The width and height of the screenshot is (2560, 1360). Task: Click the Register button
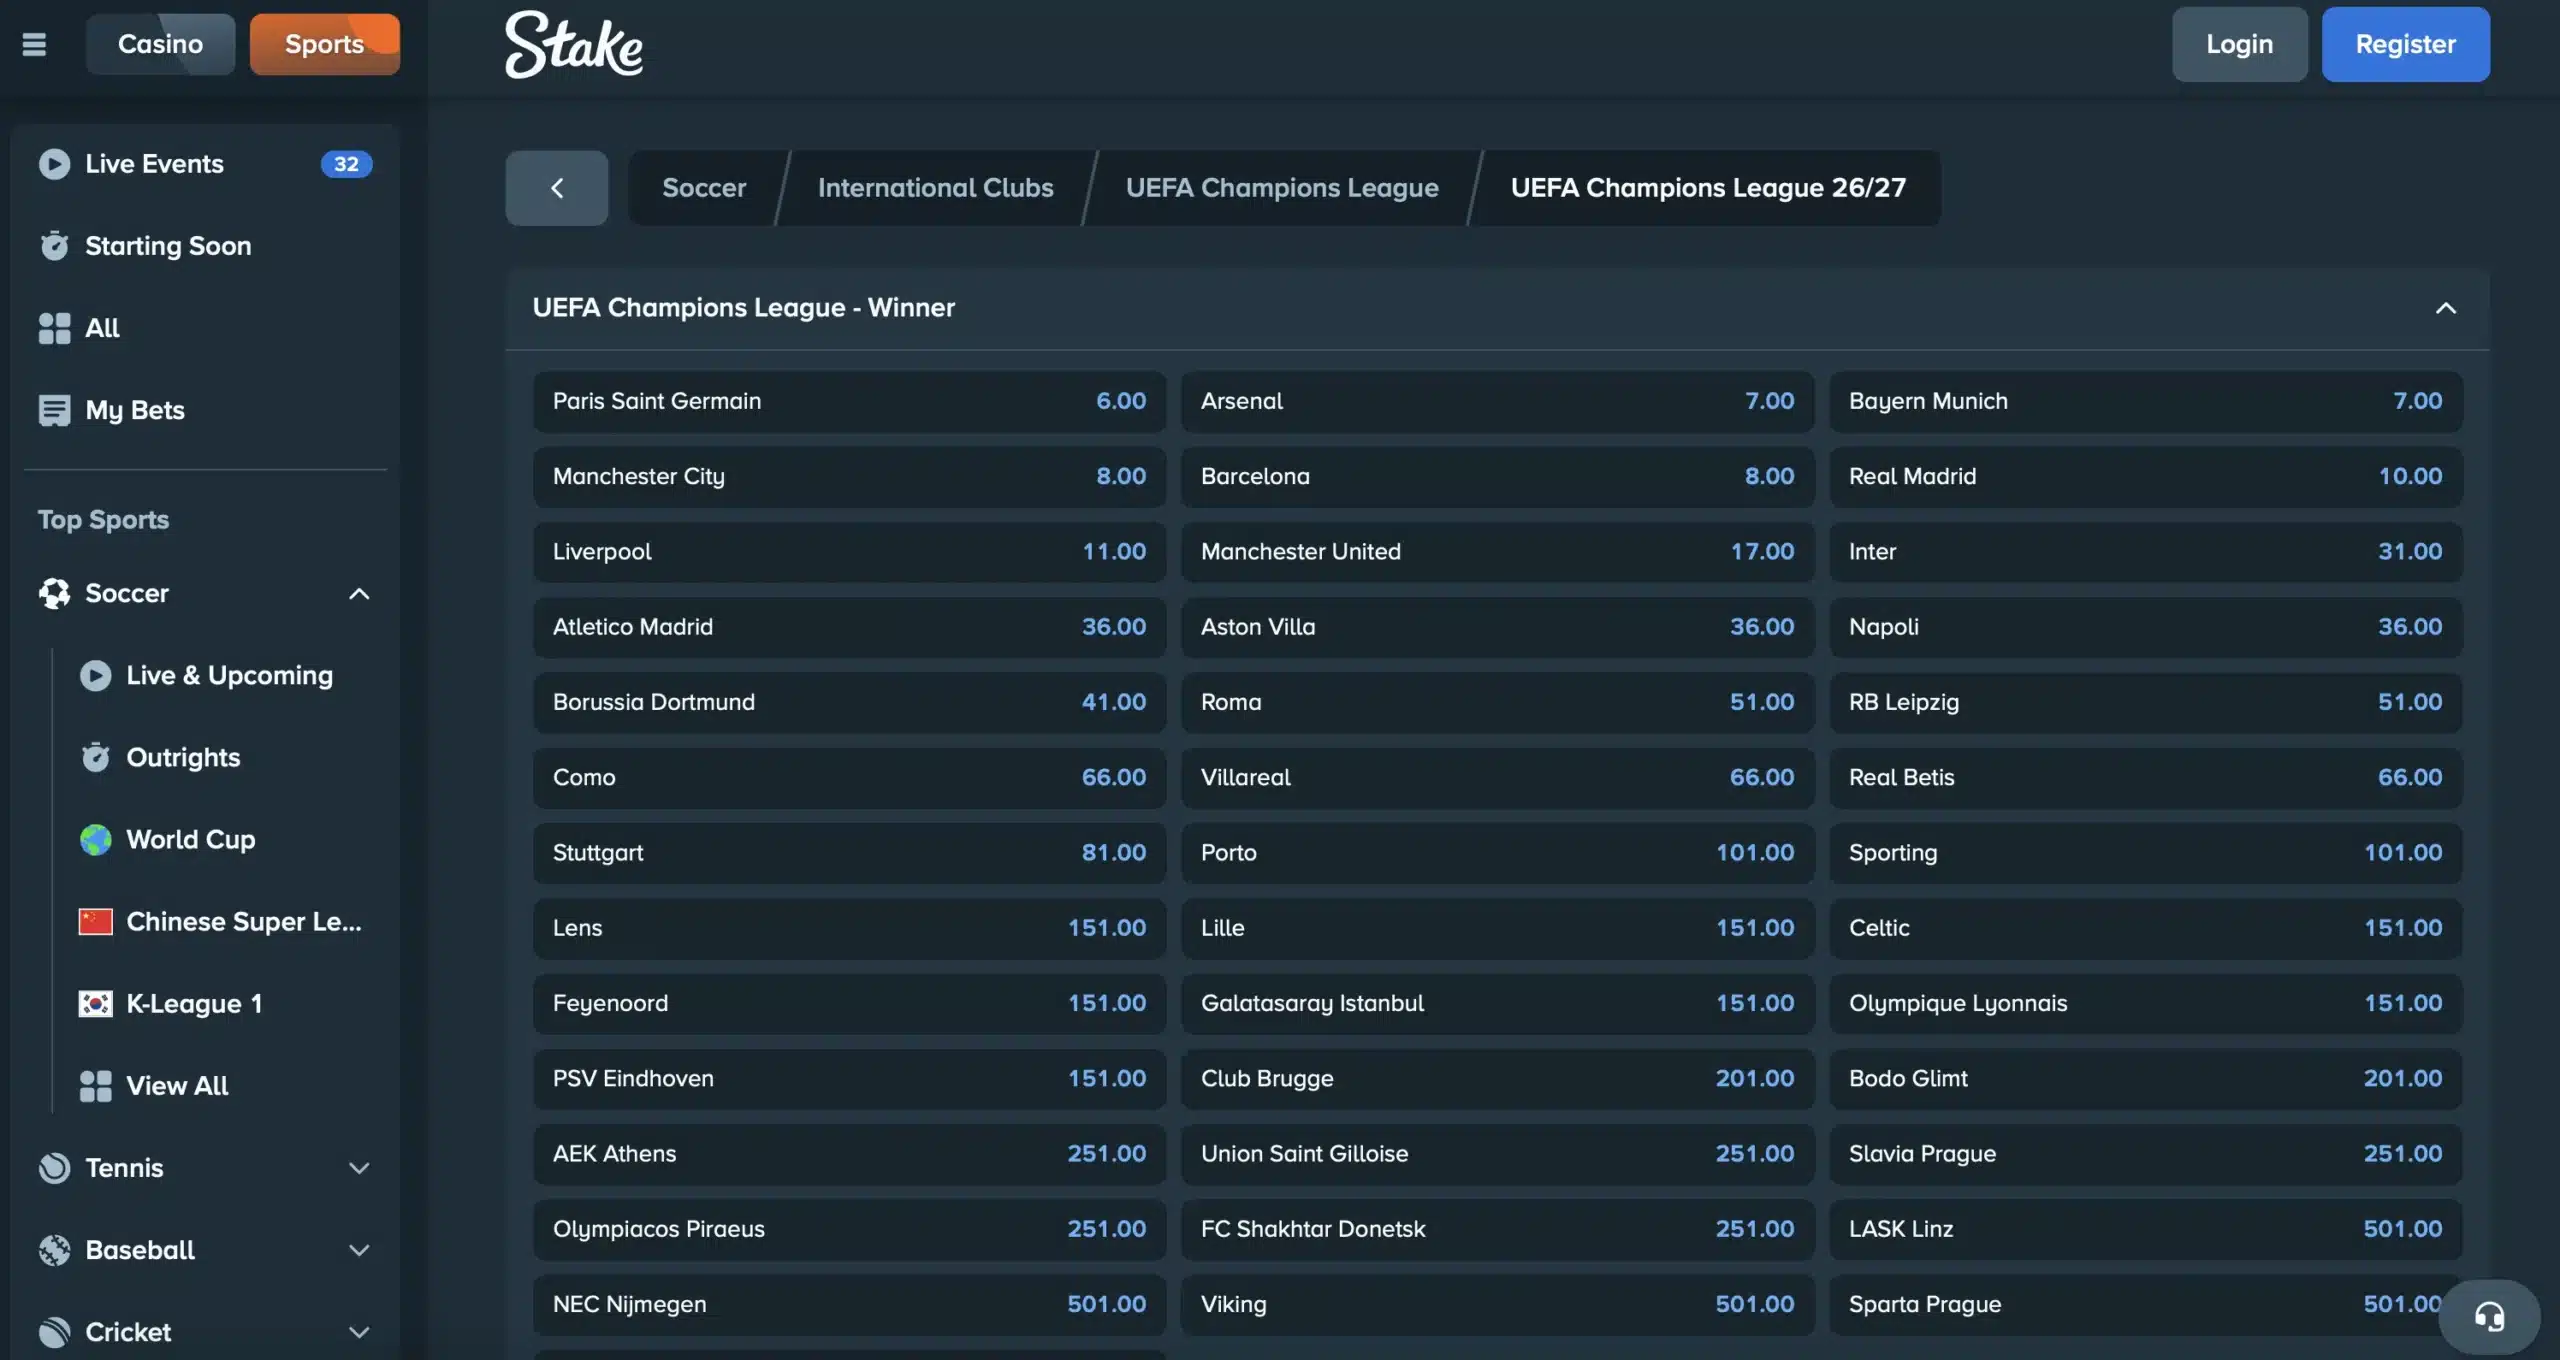pyautogui.click(x=2405, y=44)
